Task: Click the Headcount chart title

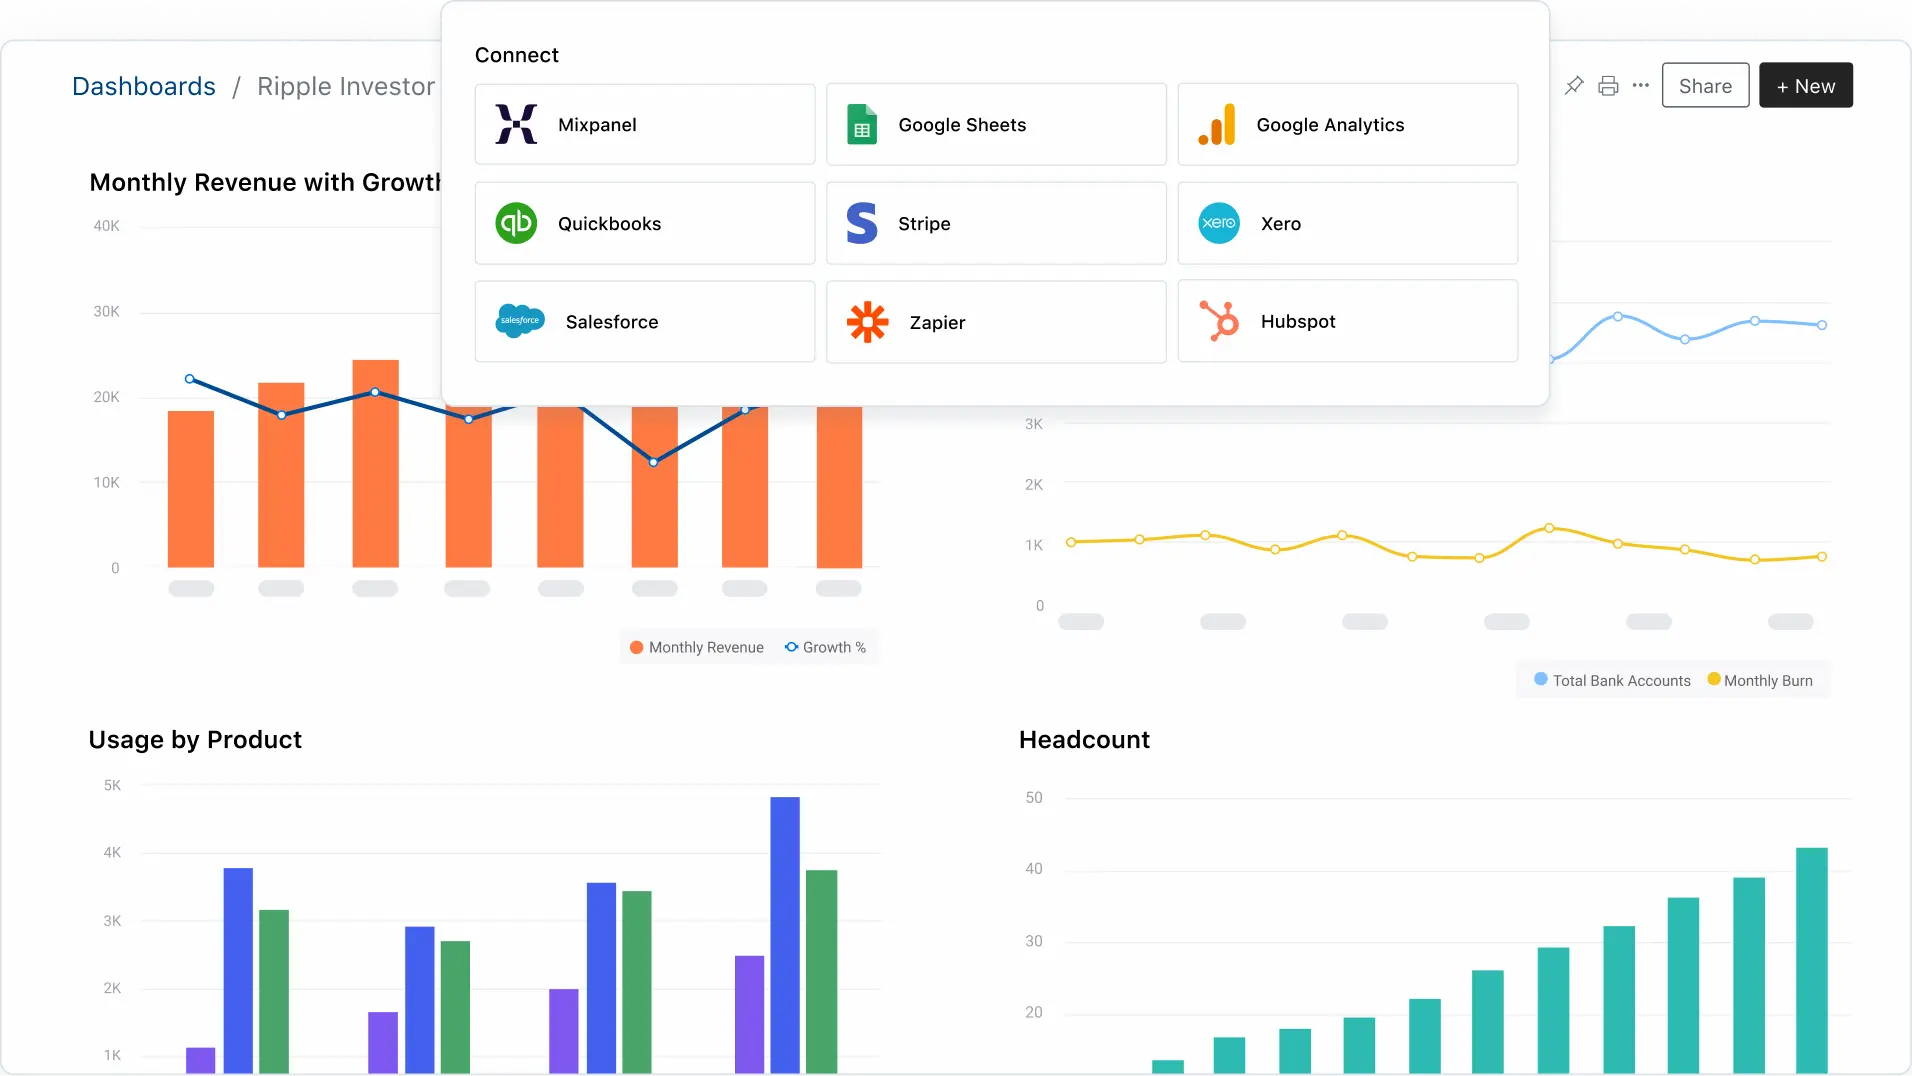Action: pyautogui.click(x=1084, y=739)
